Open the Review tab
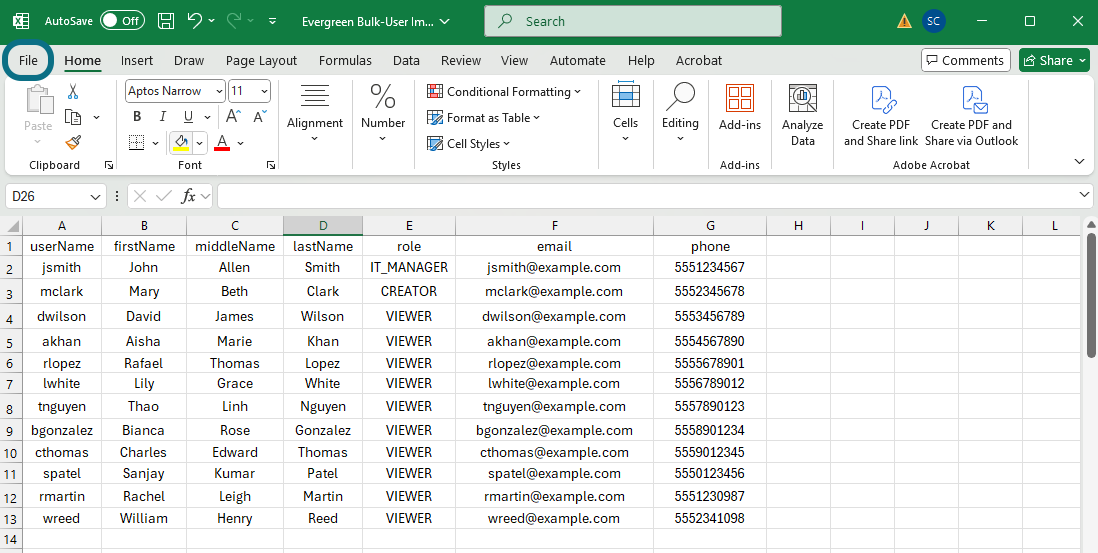The image size is (1098, 553). pos(461,61)
